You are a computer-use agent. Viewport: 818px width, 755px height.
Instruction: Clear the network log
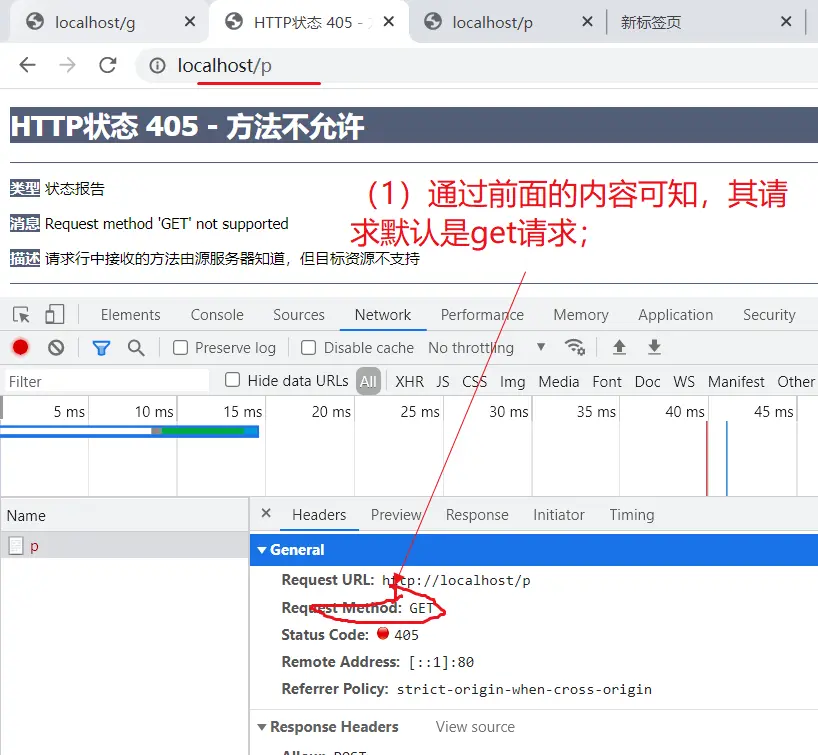(56, 347)
